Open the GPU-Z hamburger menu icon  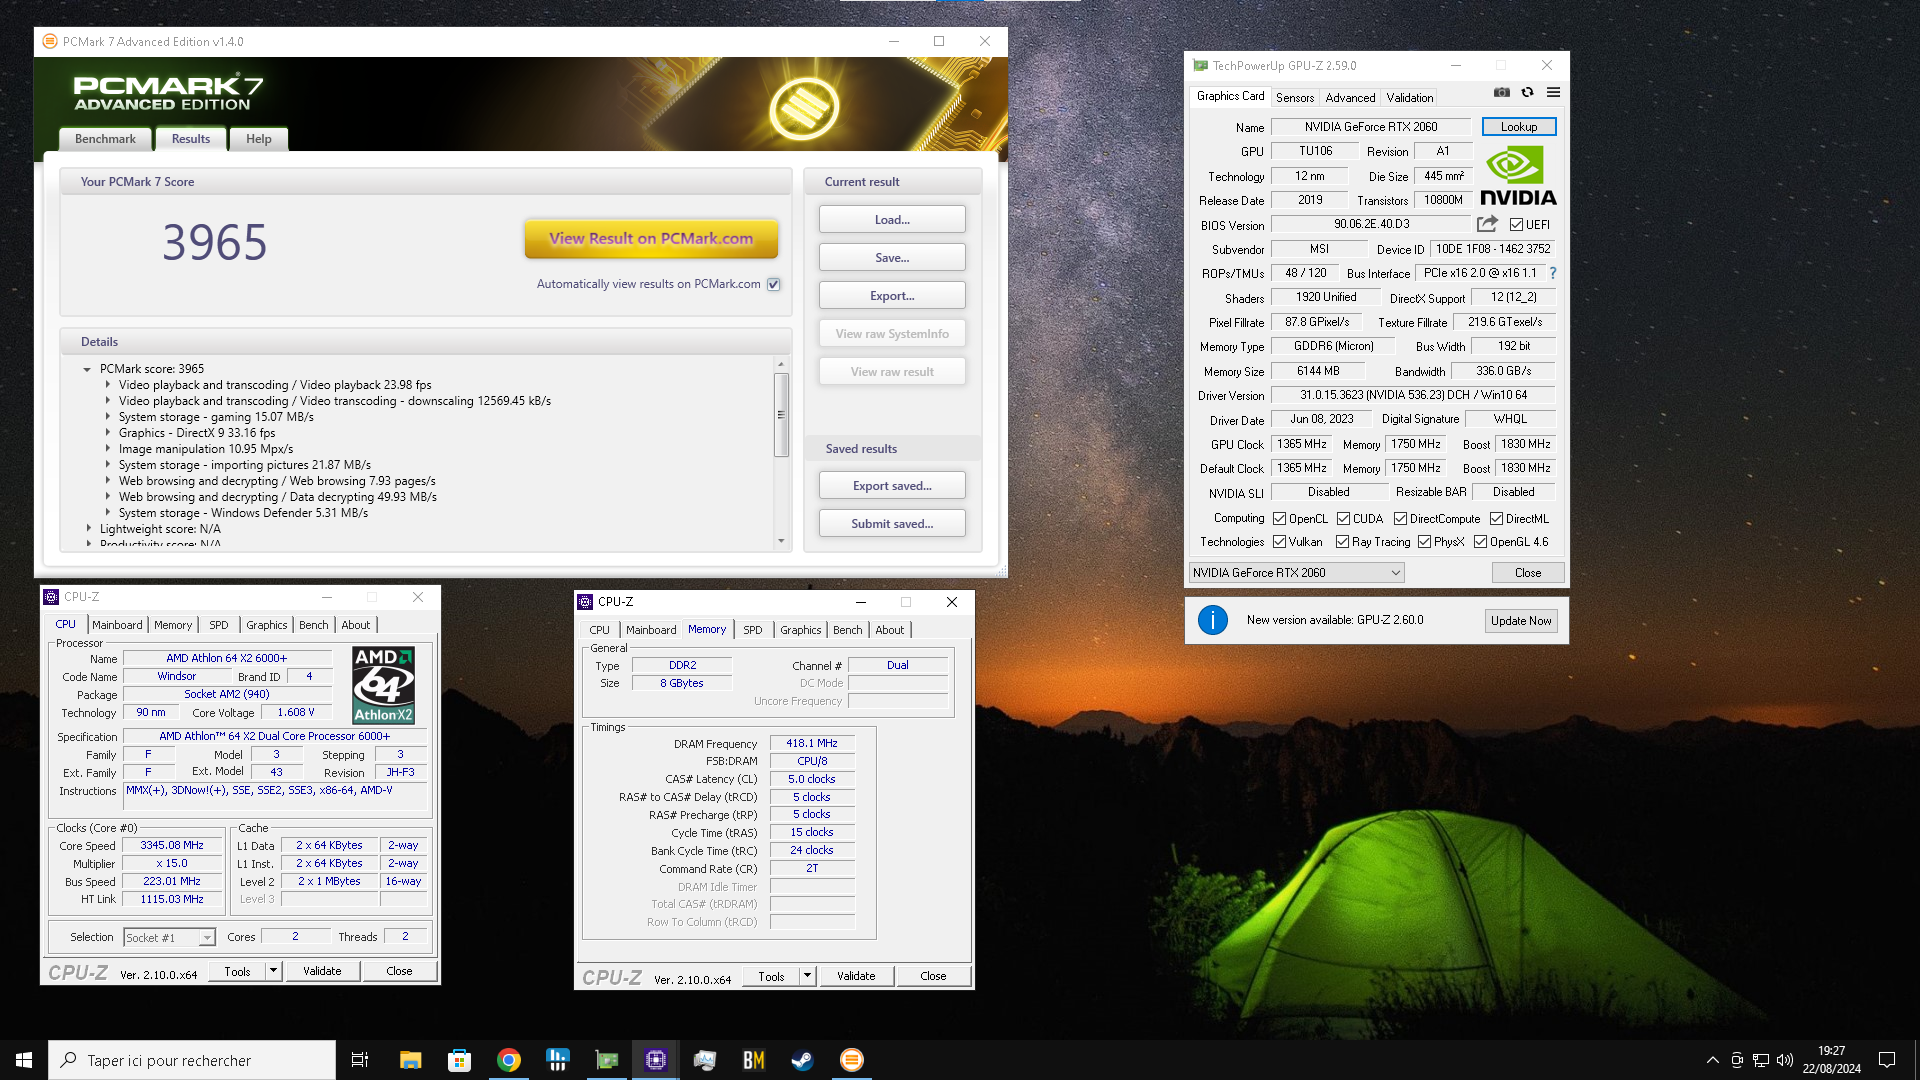pyautogui.click(x=1553, y=92)
